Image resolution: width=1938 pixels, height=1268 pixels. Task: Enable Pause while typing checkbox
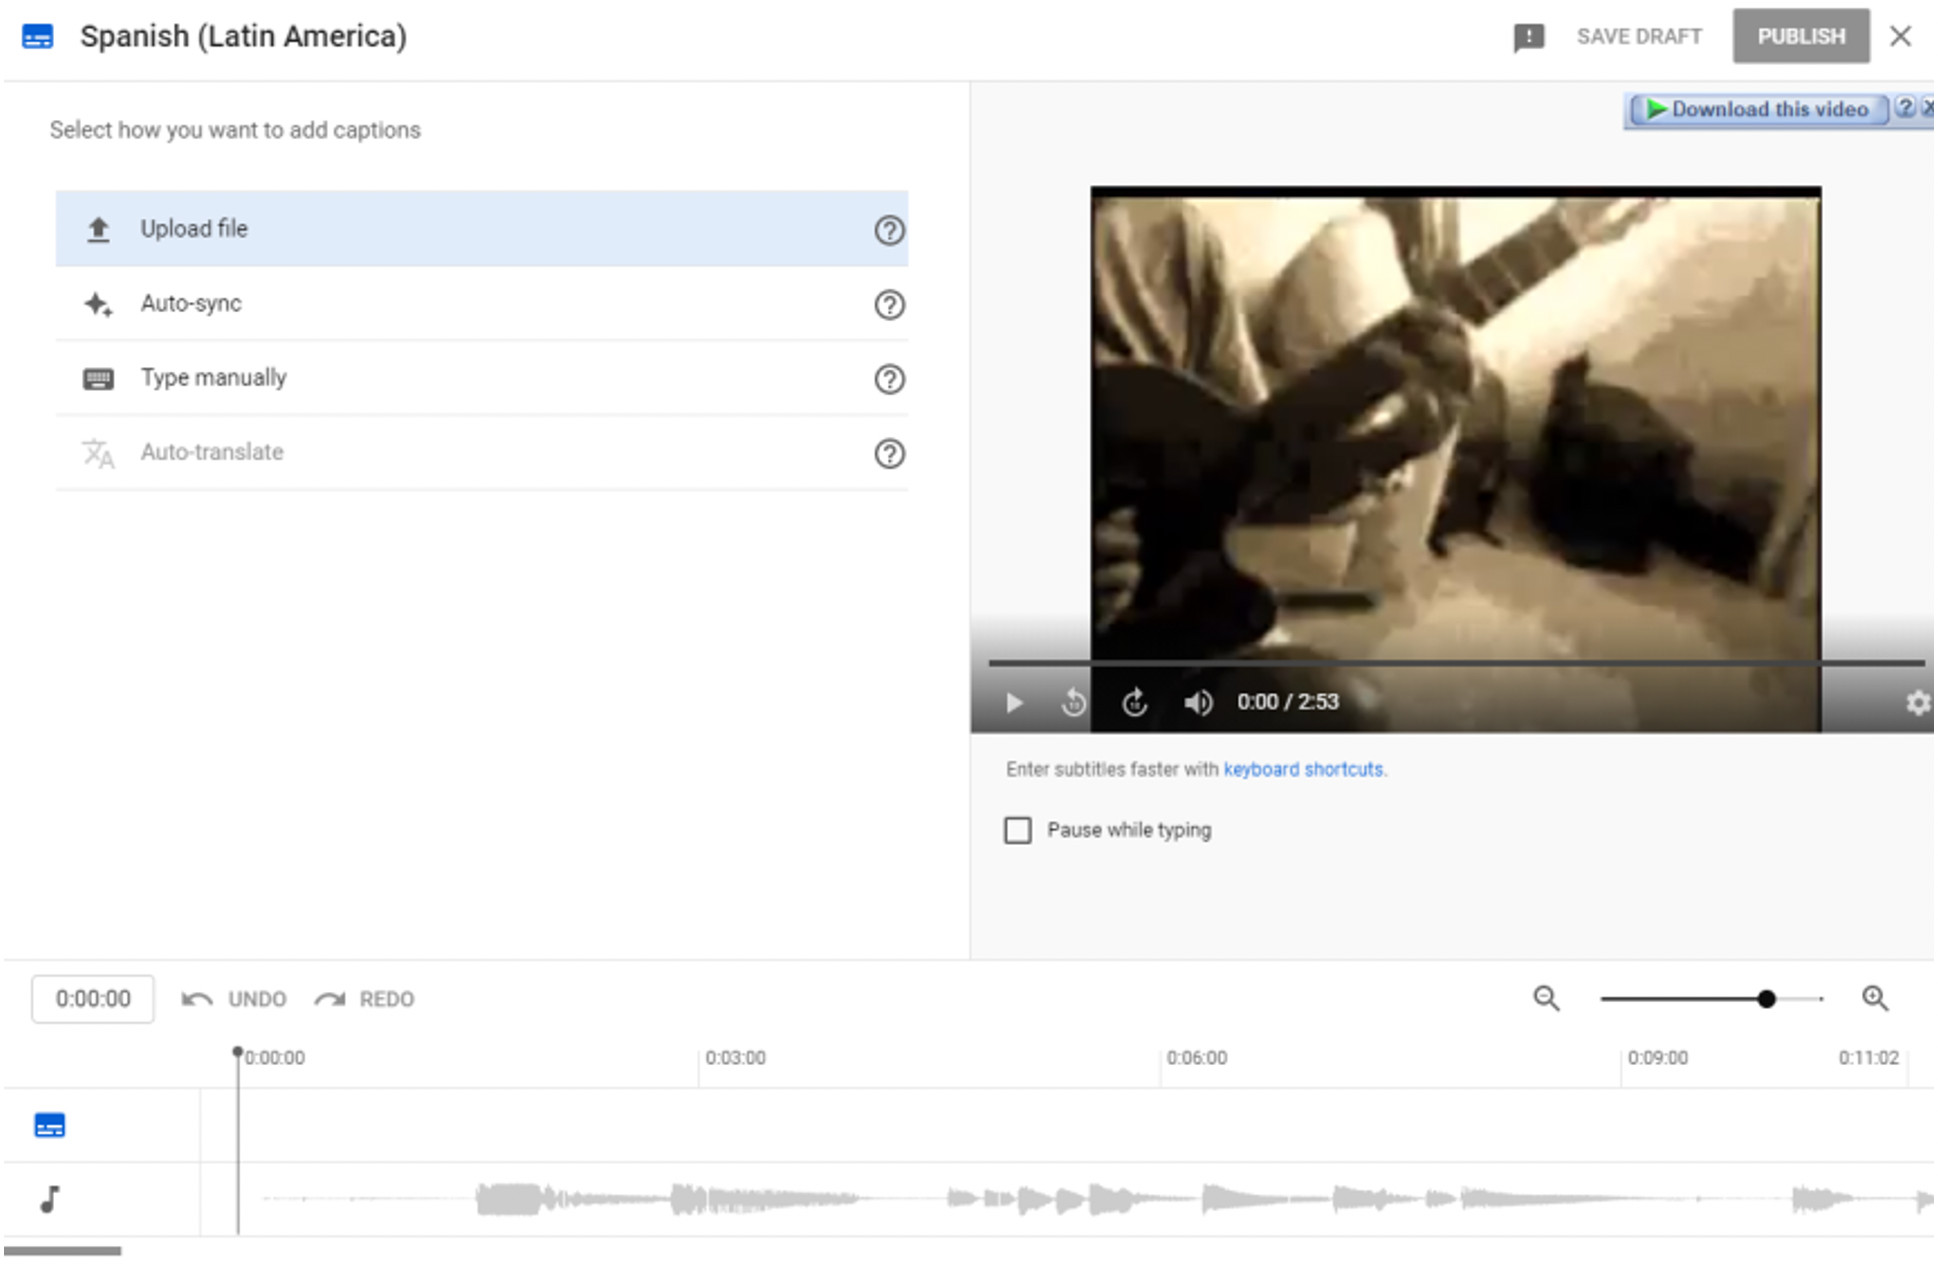pos(1017,828)
